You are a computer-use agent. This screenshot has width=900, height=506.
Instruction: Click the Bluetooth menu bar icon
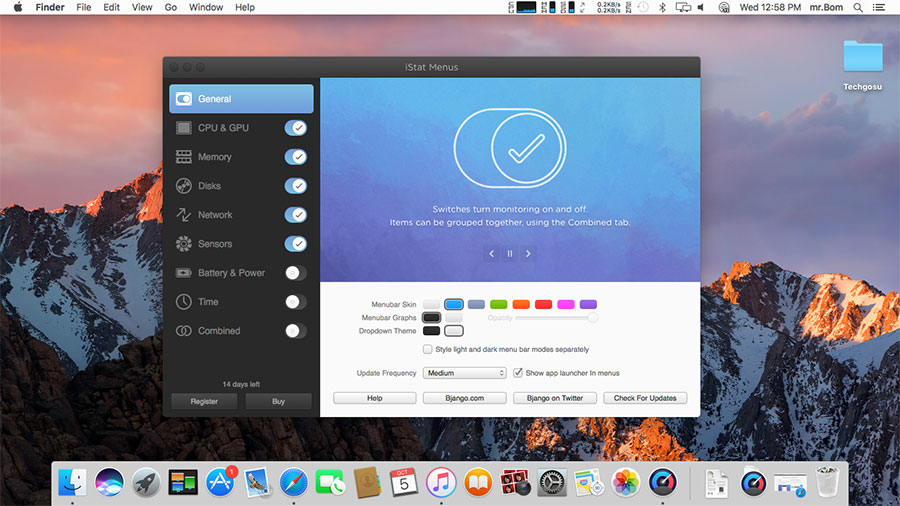click(662, 7)
